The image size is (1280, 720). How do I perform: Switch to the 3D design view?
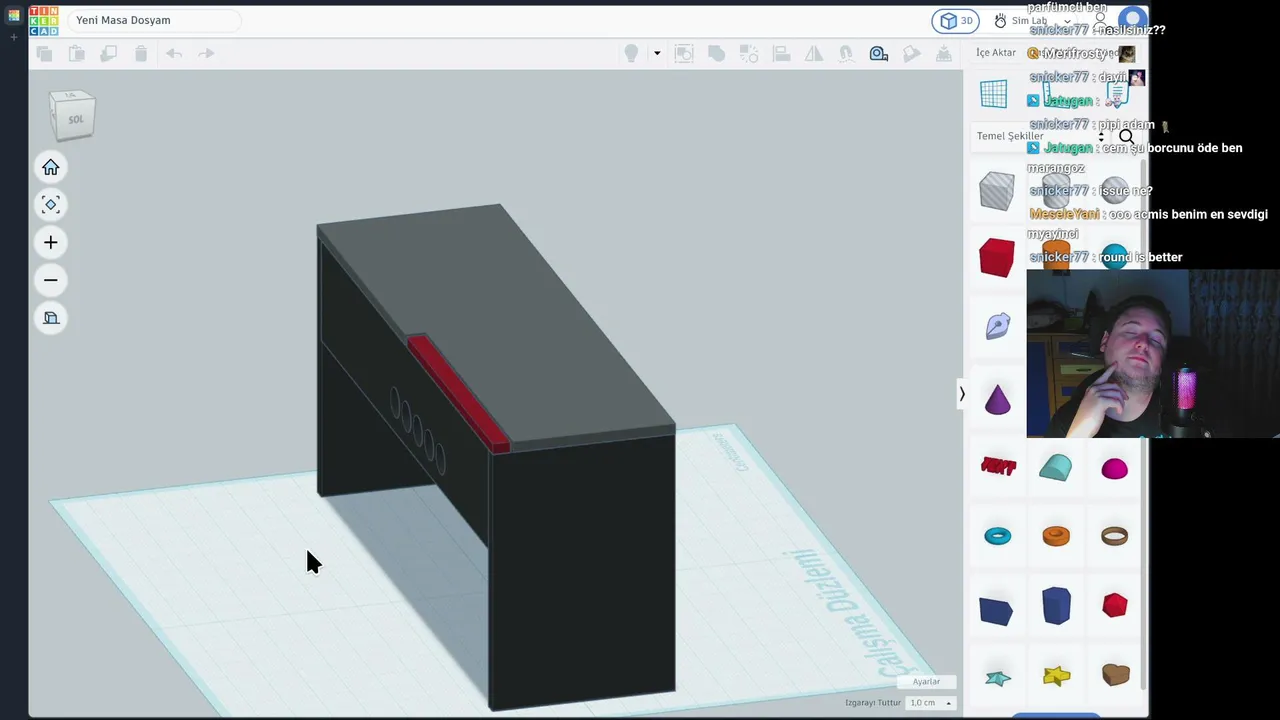956,21
